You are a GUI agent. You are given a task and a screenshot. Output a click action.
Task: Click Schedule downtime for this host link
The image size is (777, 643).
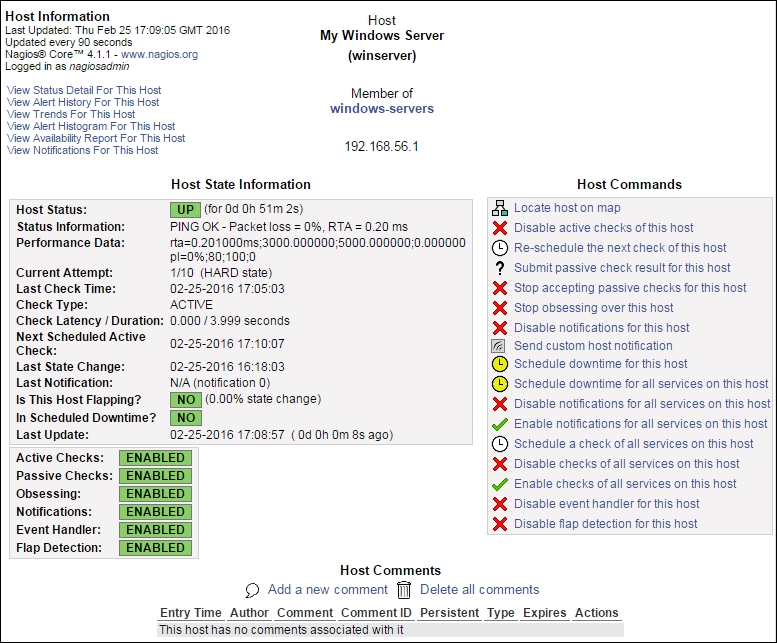point(601,364)
